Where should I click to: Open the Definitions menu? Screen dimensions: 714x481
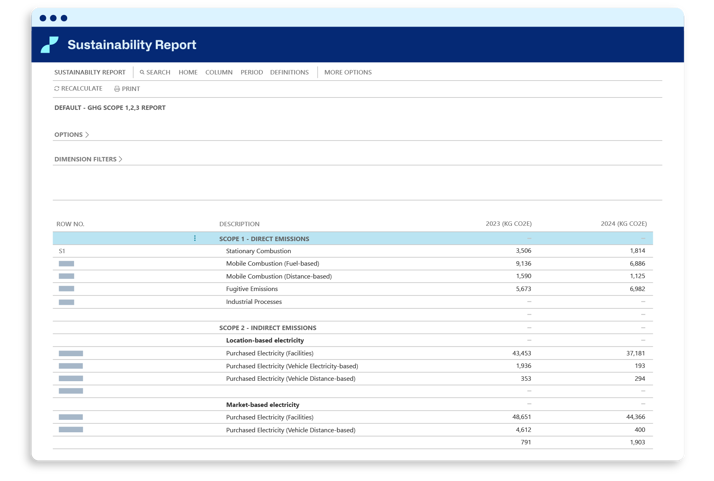coord(289,73)
